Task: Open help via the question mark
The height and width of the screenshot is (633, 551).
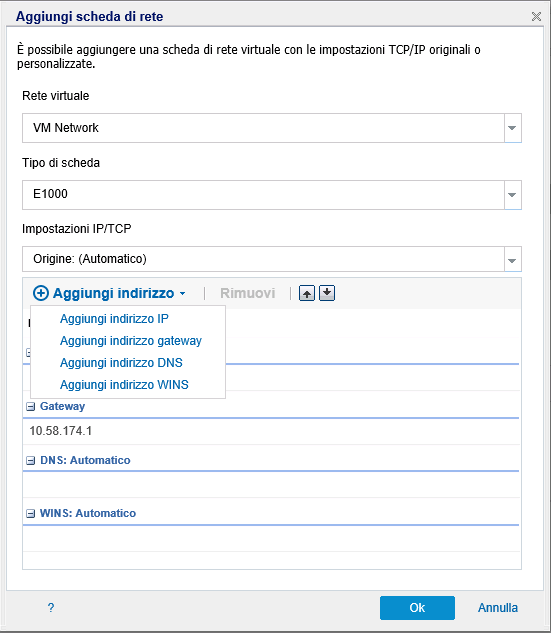Action: tap(50, 608)
